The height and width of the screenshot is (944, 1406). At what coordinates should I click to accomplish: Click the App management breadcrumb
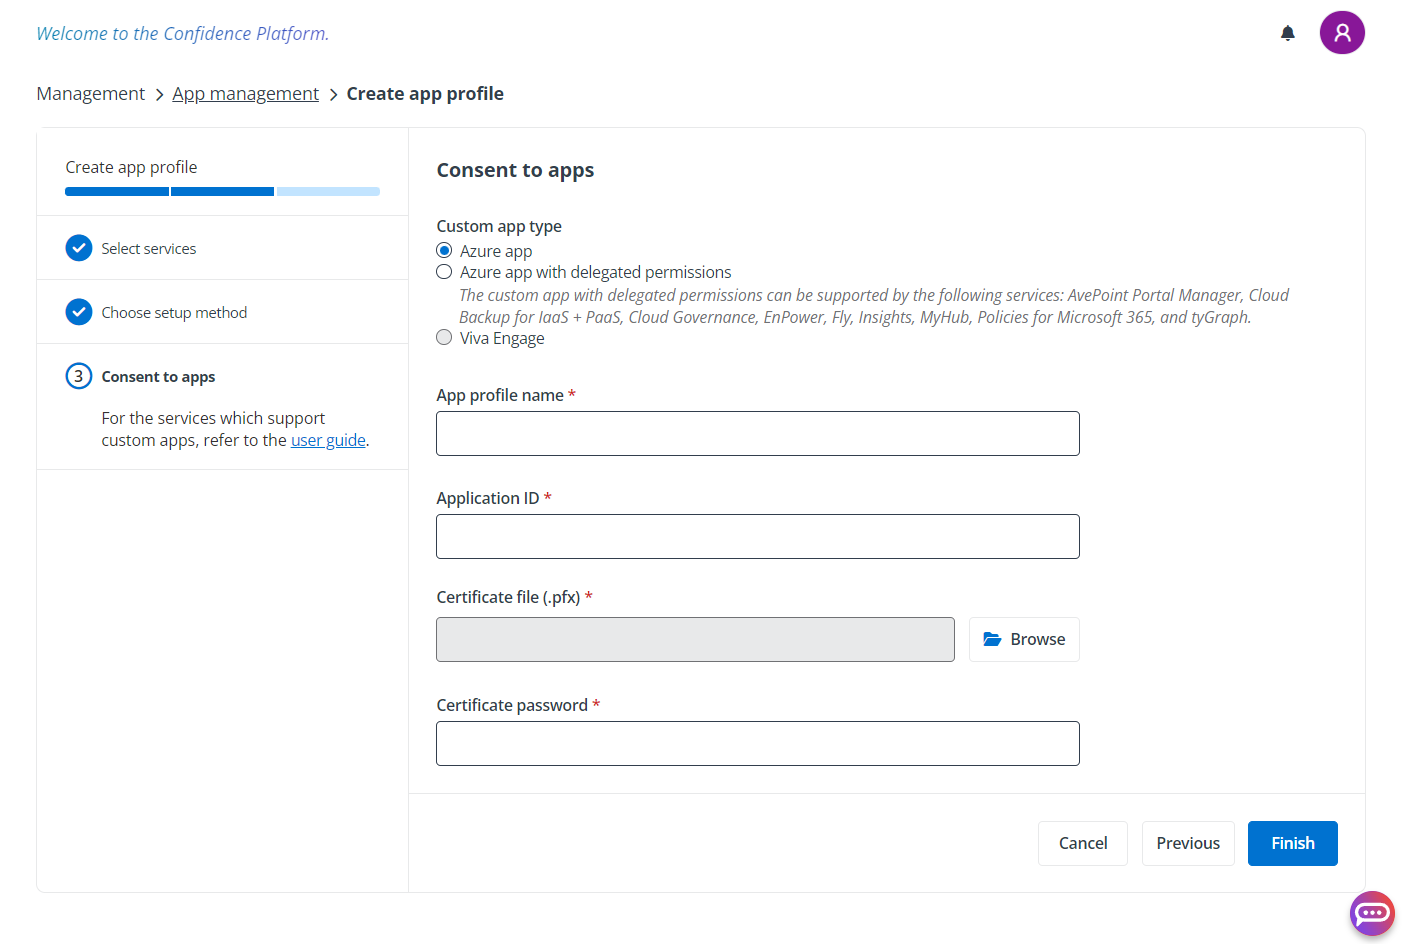(245, 93)
